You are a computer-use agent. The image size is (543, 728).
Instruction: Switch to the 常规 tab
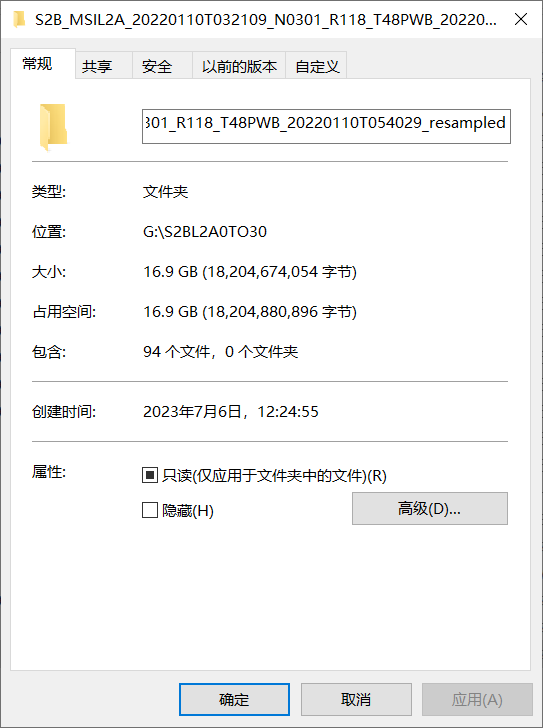point(43,64)
